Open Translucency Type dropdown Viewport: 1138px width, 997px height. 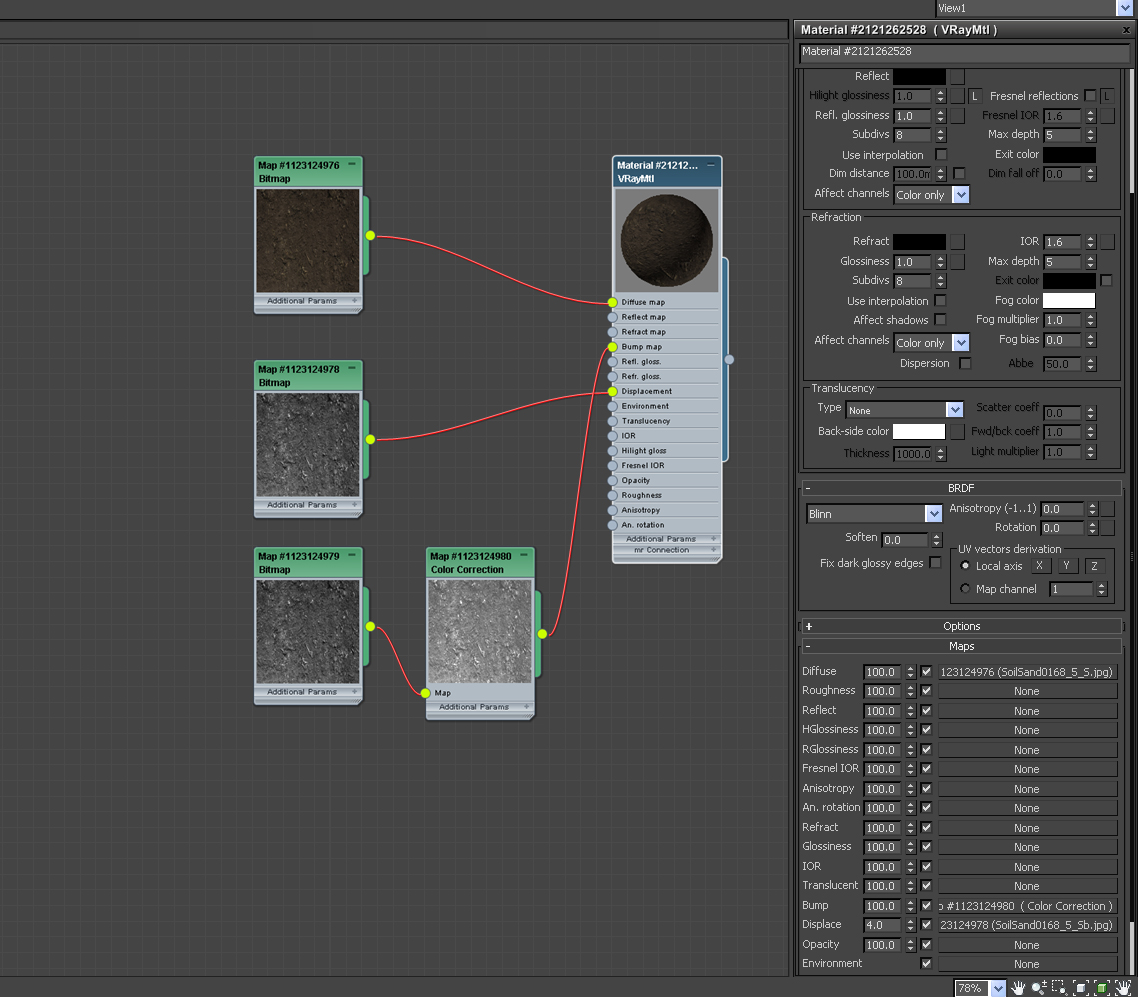[954, 410]
